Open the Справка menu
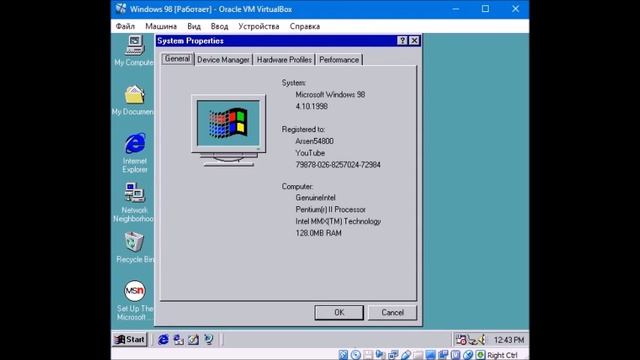This screenshot has width=640, height=360. [304, 26]
